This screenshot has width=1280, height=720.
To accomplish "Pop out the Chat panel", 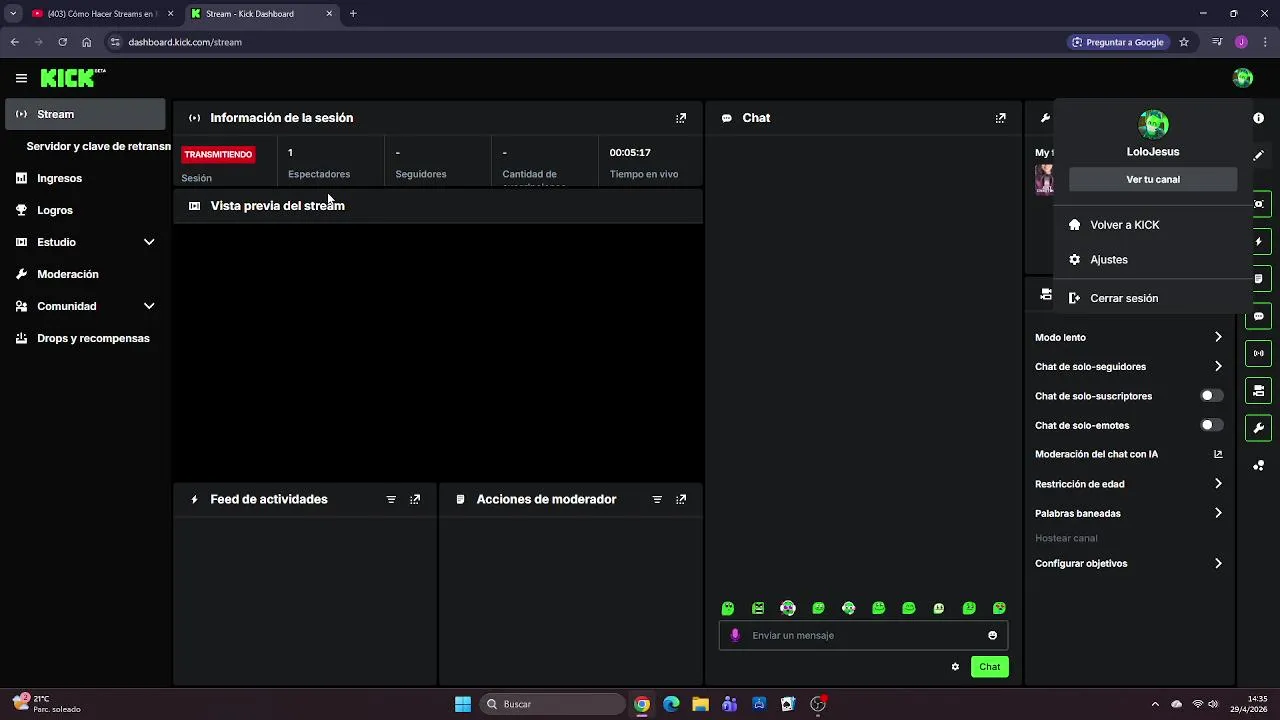I will 1000,118.
